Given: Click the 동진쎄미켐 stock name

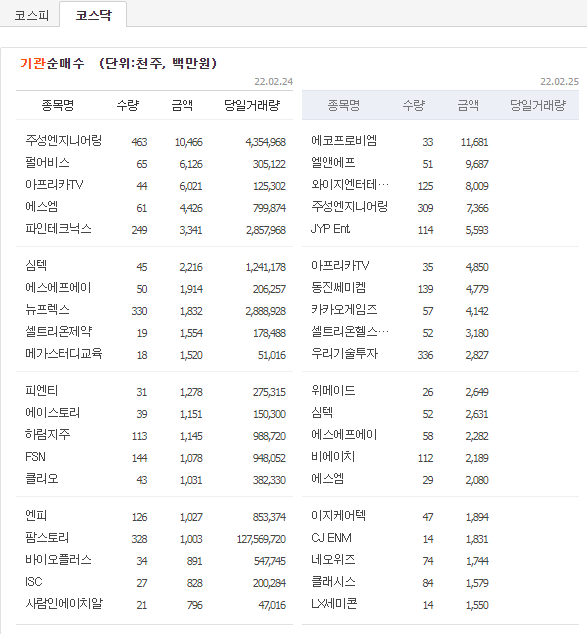Looking at the screenshot, I should 338,287.
